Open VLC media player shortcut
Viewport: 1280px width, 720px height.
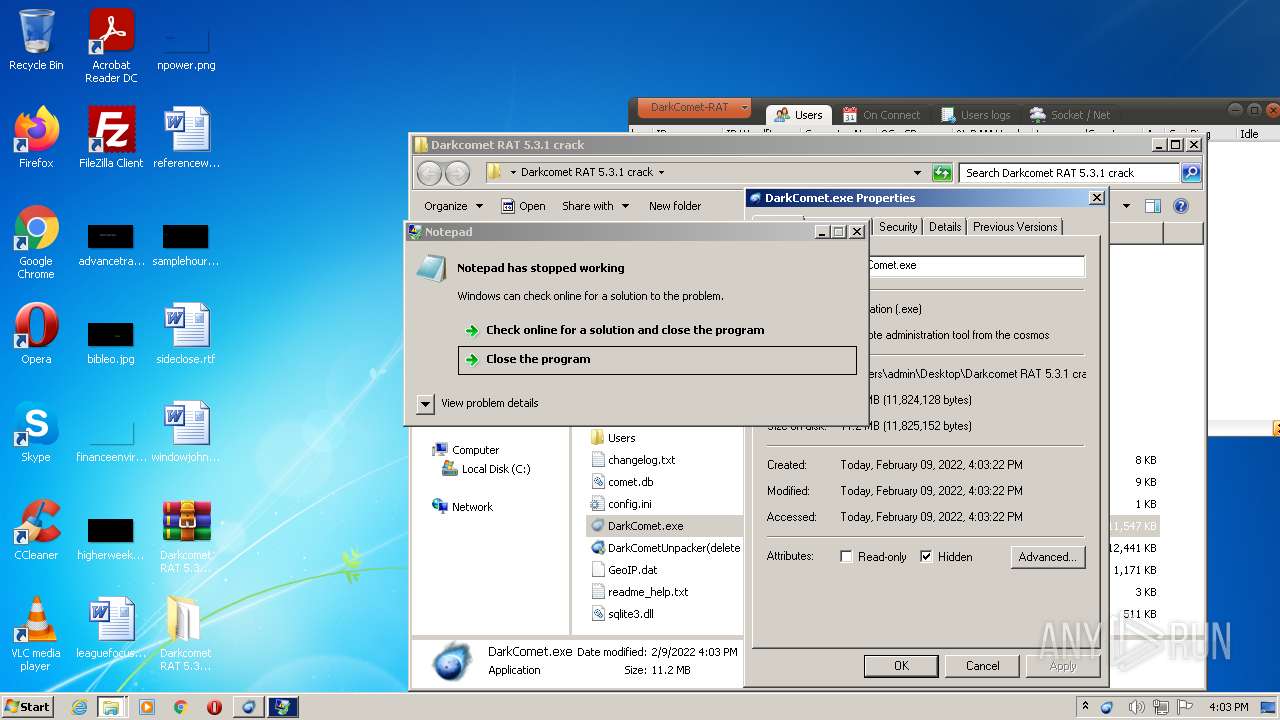(36, 634)
